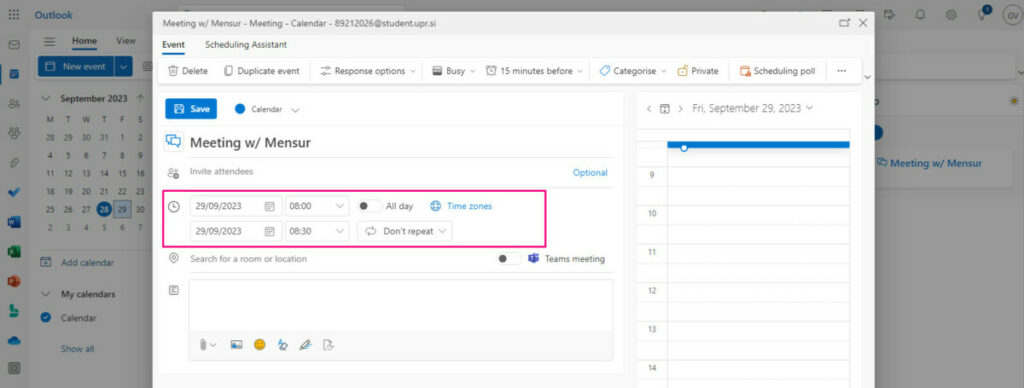
Task: Open the app launcher grid icon
Action: tap(14, 15)
